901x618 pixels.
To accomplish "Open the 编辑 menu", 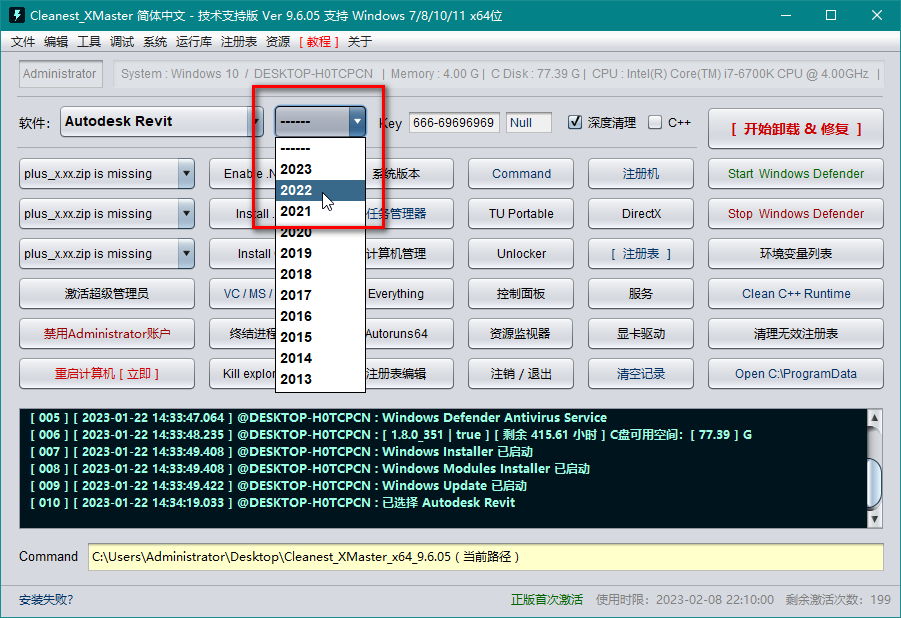I will [x=56, y=41].
